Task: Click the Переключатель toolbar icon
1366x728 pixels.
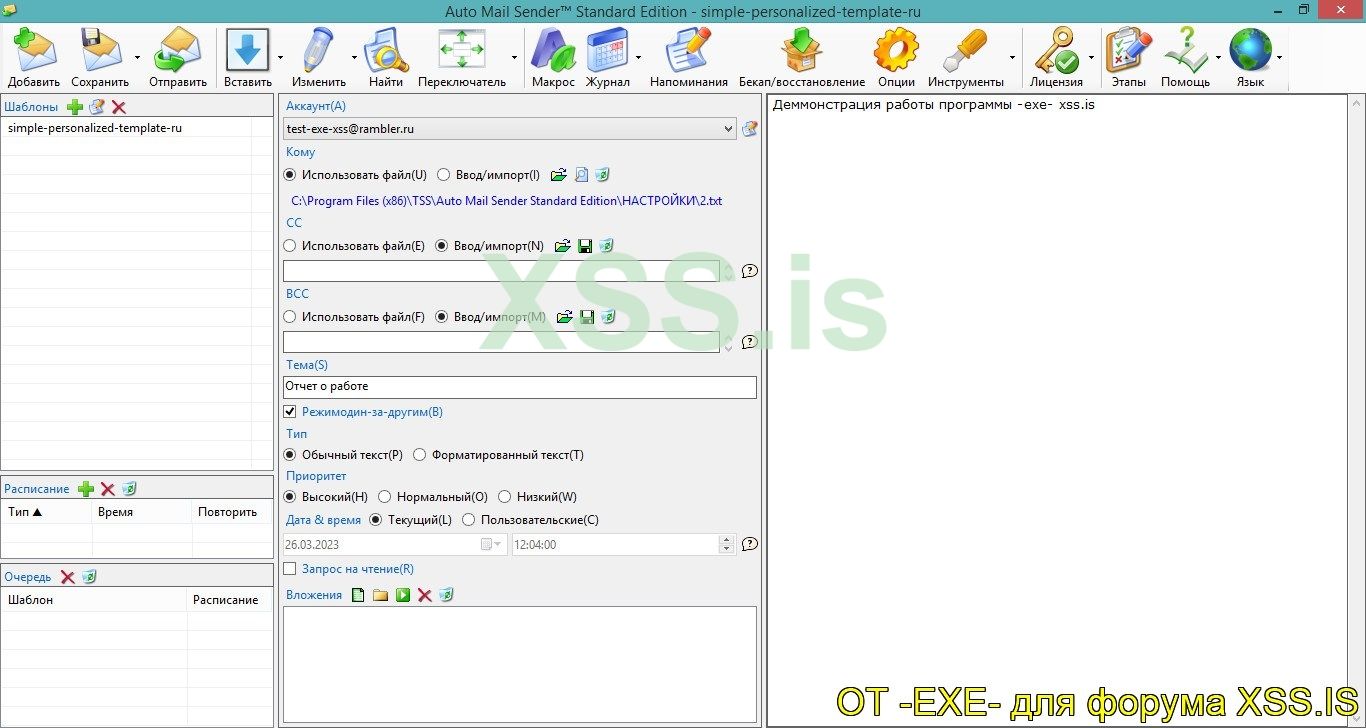Action: point(461,49)
